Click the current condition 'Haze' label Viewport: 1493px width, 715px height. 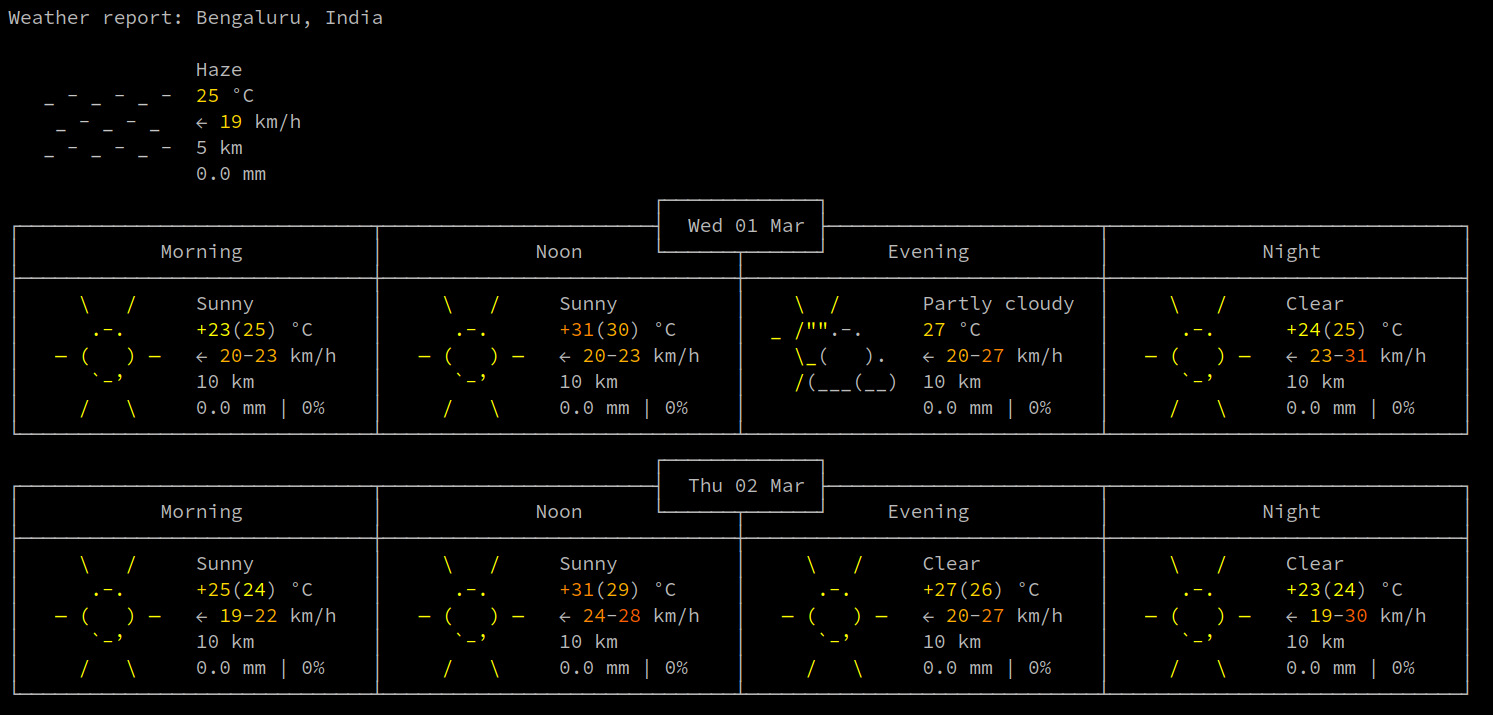(219, 70)
